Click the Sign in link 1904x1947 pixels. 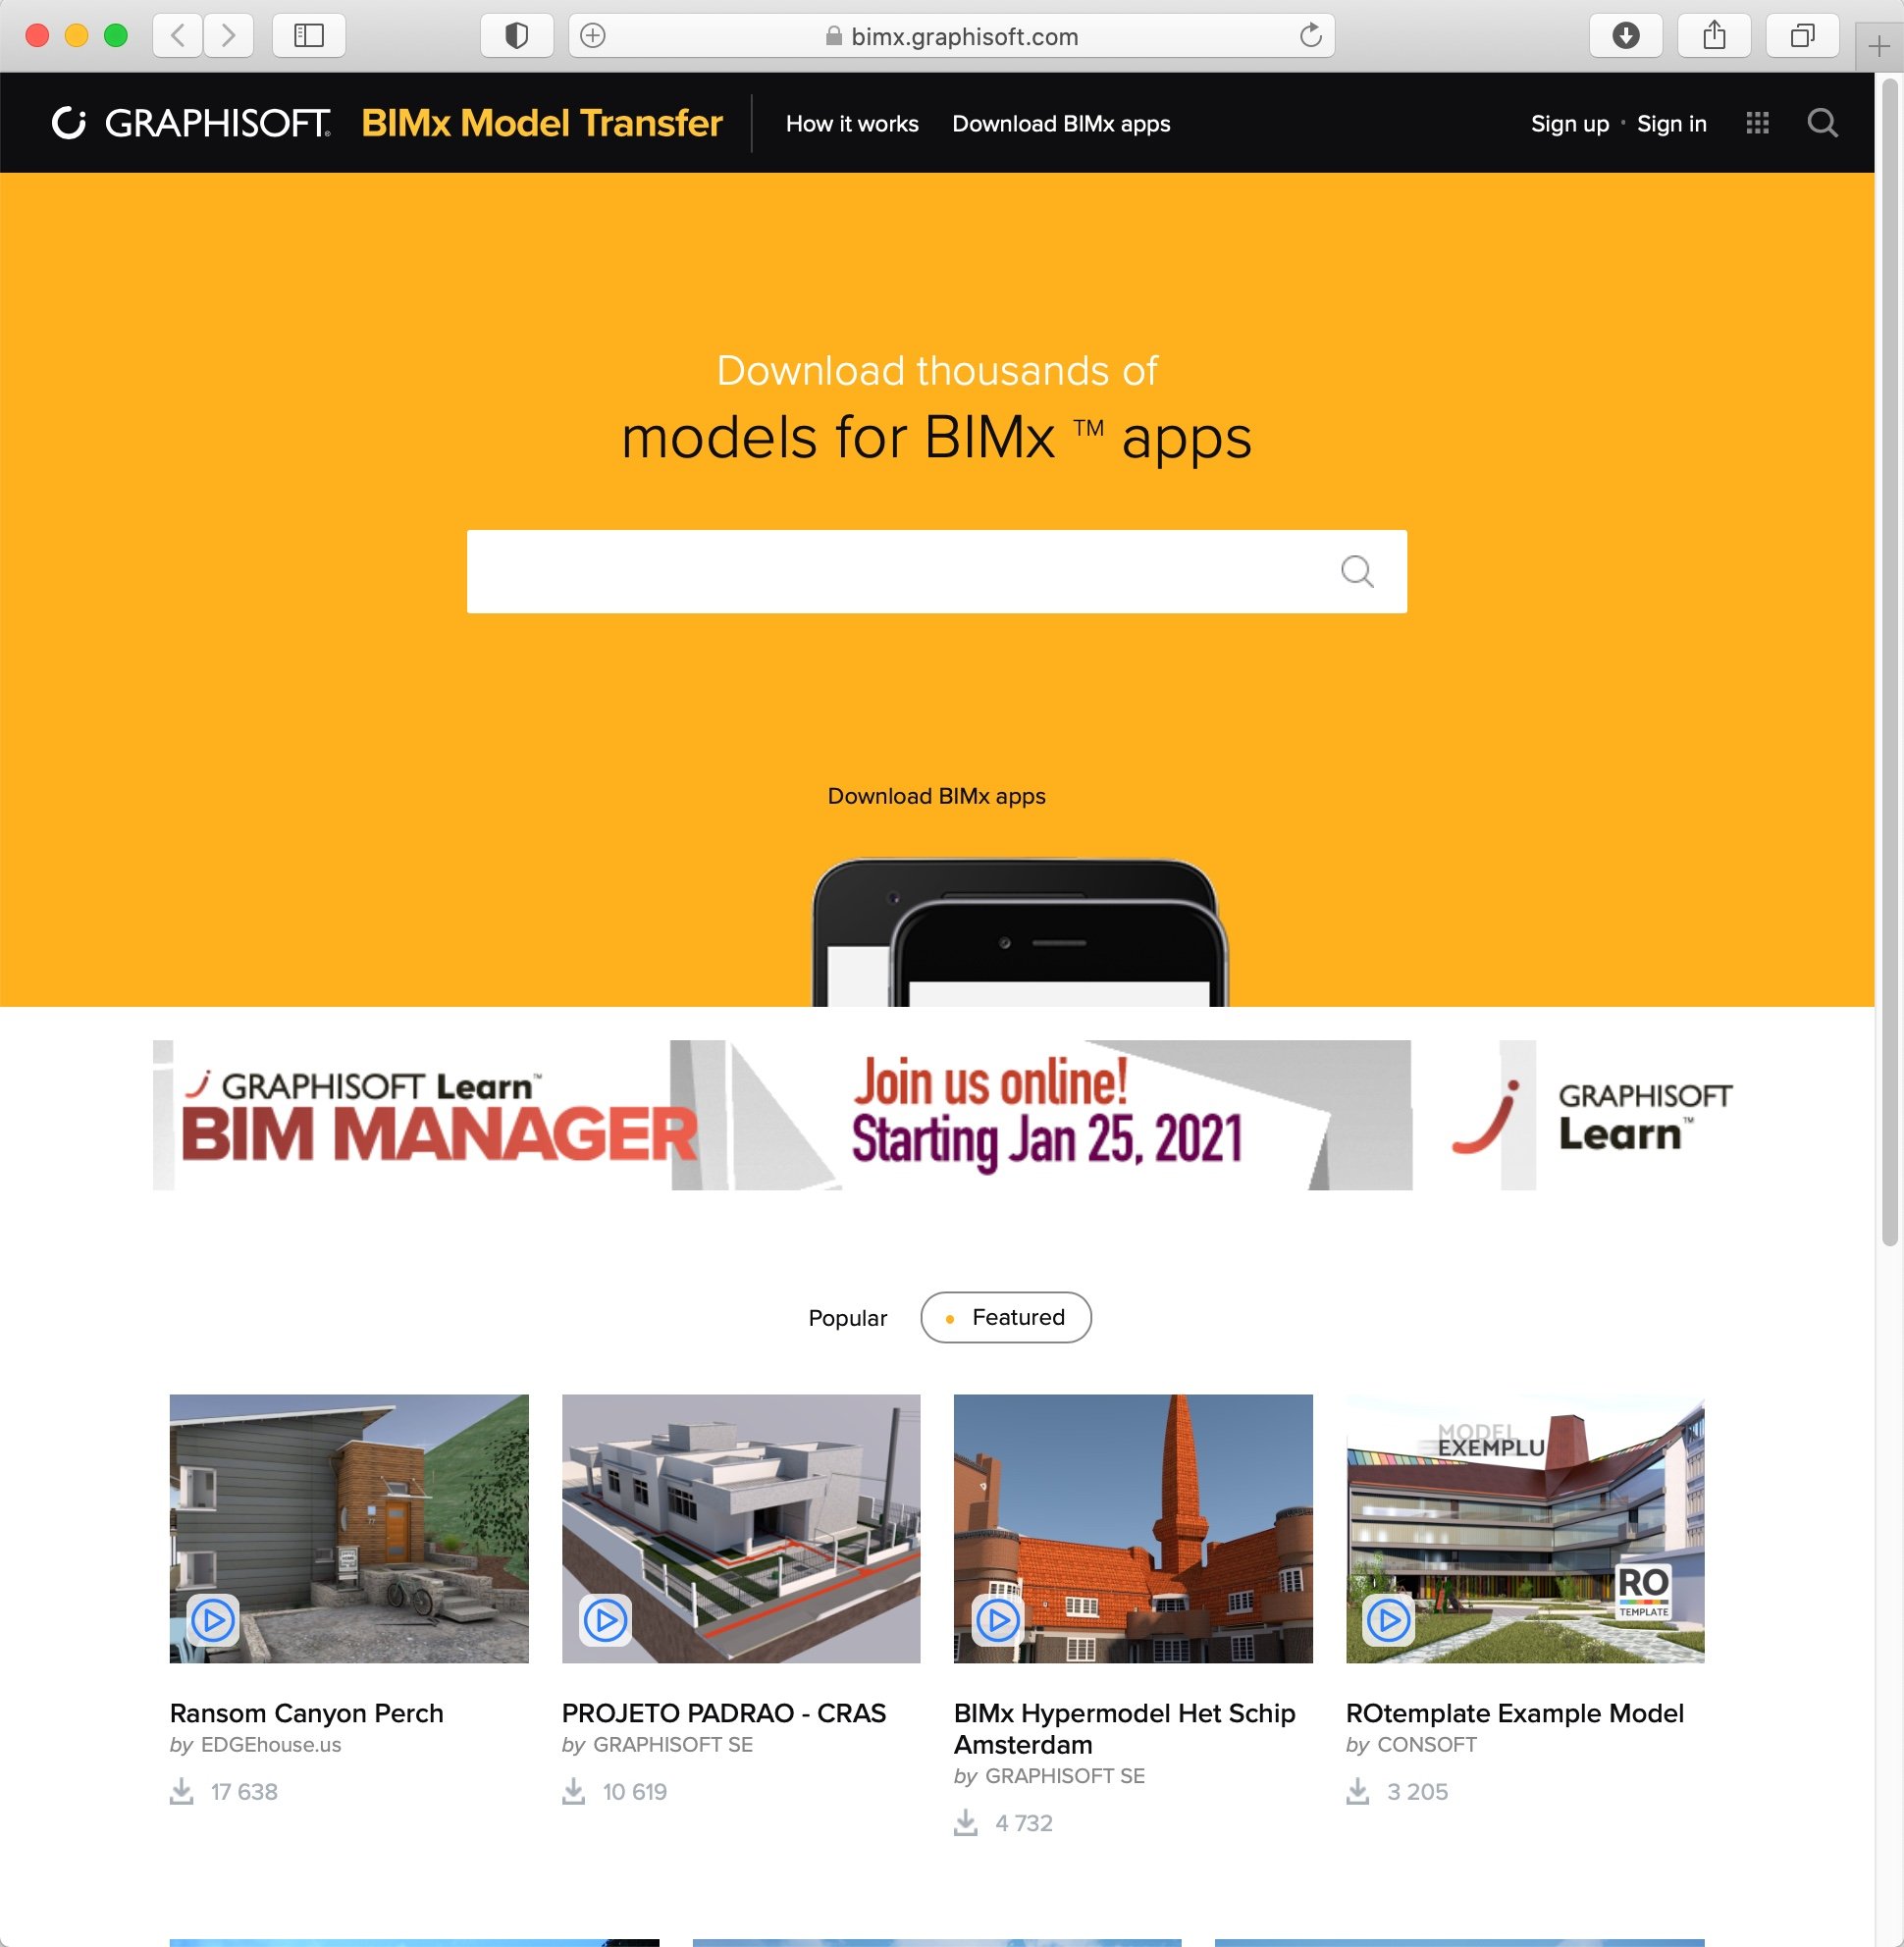(x=1671, y=124)
